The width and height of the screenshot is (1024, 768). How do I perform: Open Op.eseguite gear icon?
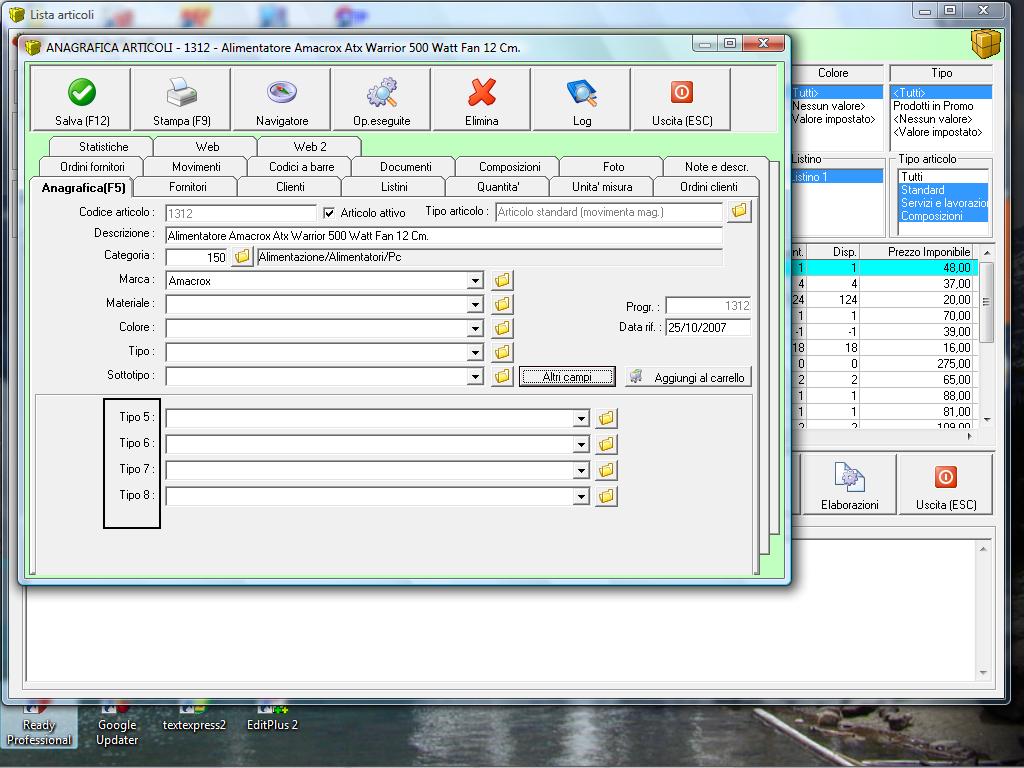click(x=381, y=94)
